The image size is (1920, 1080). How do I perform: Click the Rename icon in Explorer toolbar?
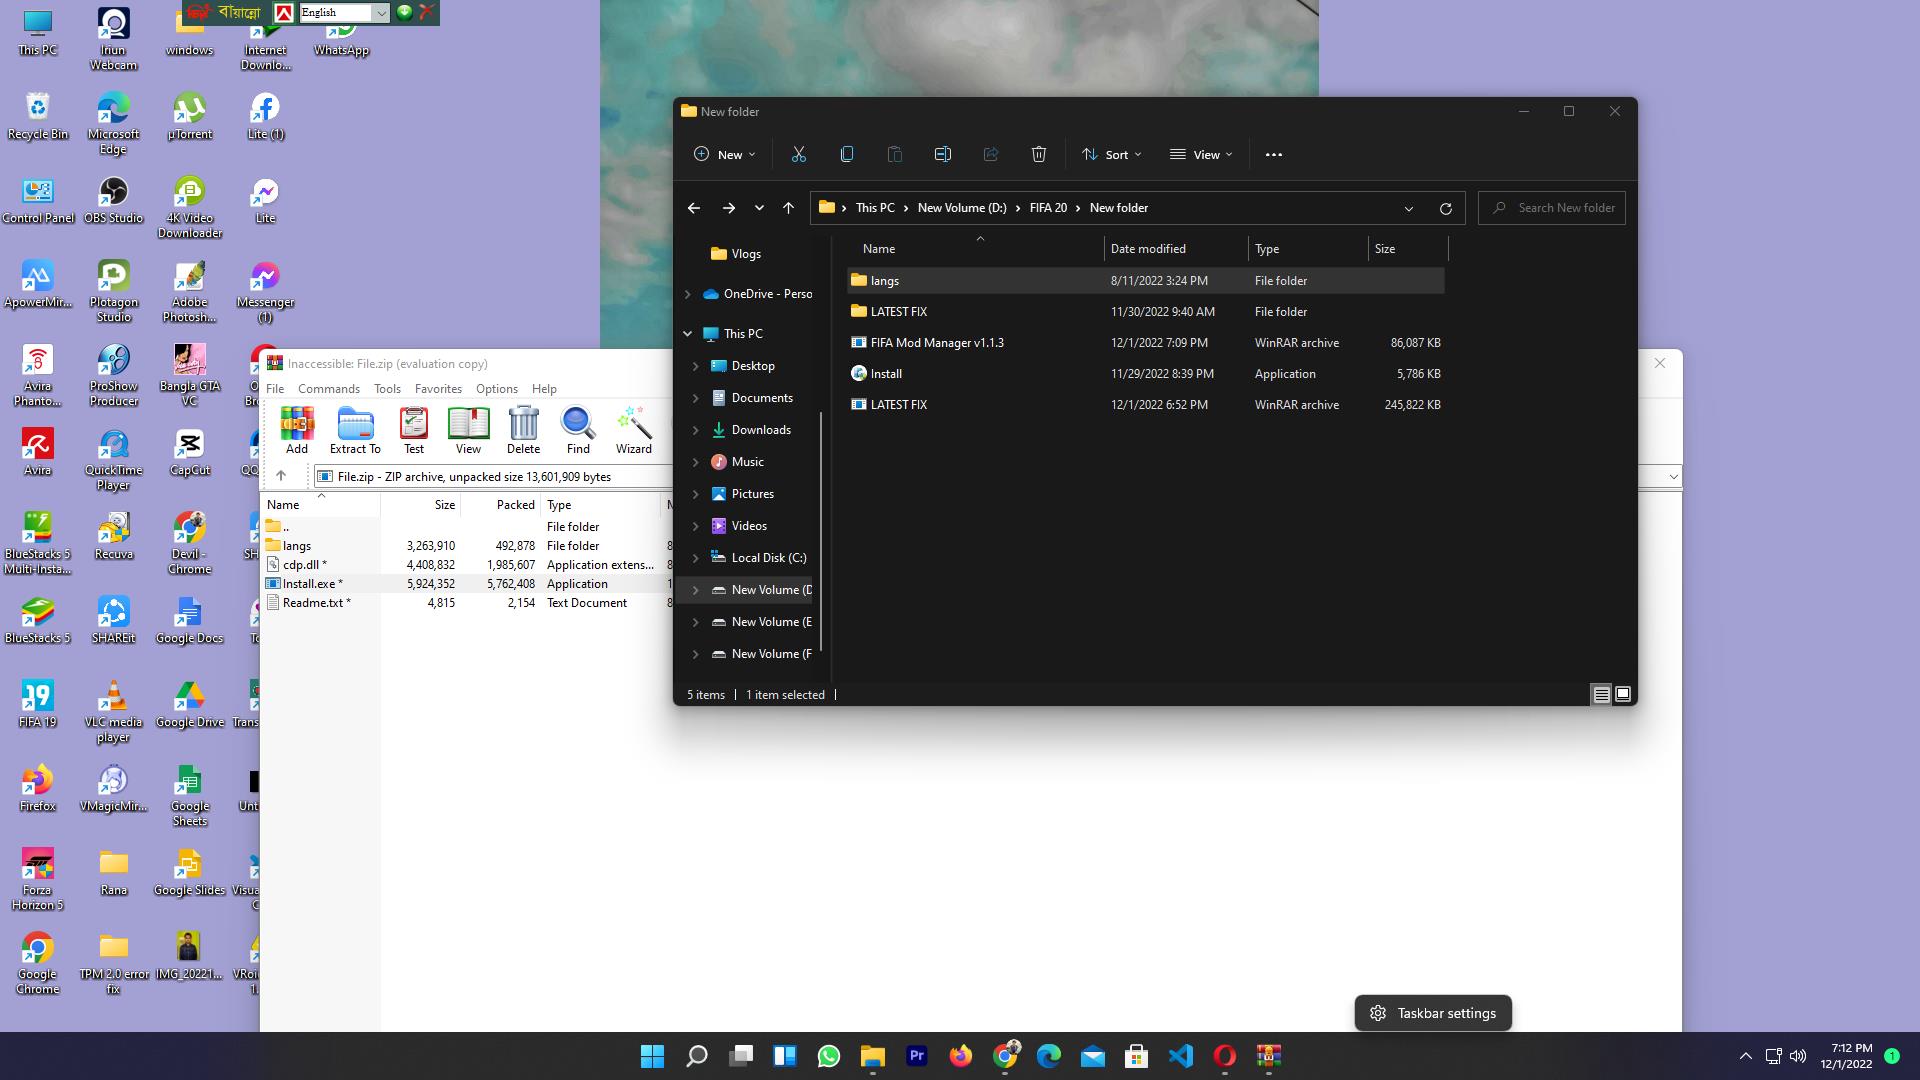click(x=942, y=154)
